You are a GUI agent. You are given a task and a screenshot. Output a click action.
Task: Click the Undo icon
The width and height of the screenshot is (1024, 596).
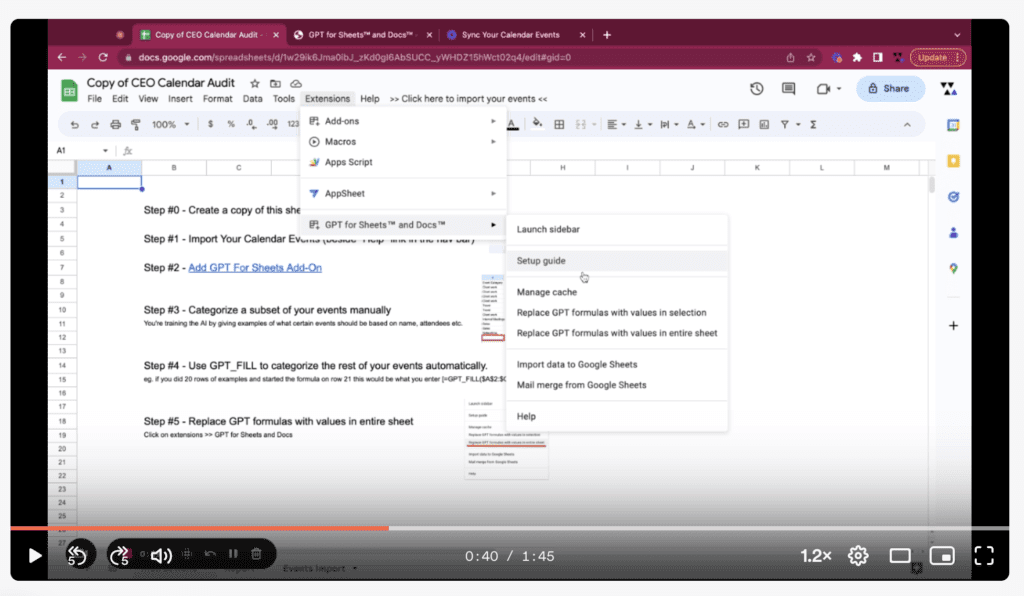tap(74, 125)
